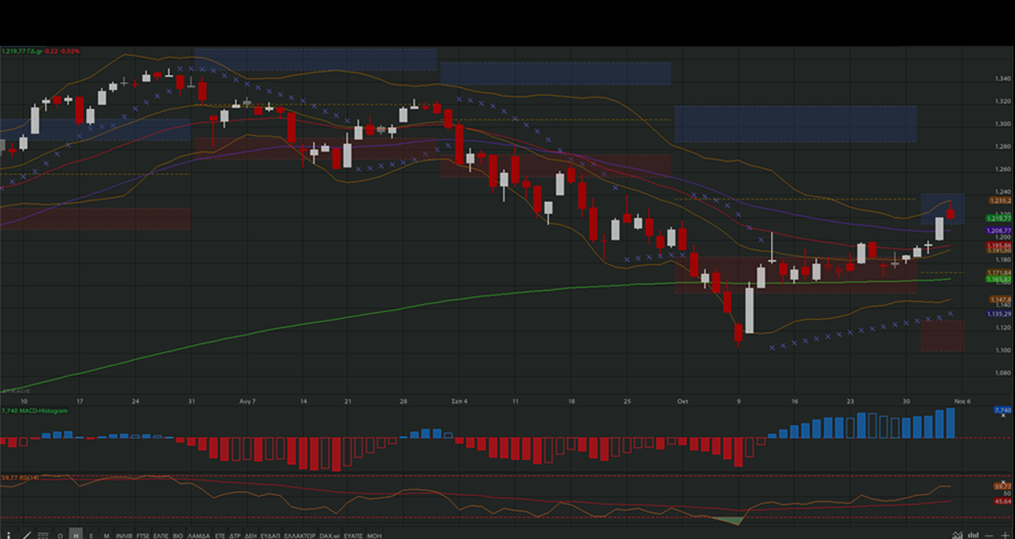This screenshot has width=1015, height=539.
Task: Open the indicators chart icon
Action: click(x=957, y=535)
